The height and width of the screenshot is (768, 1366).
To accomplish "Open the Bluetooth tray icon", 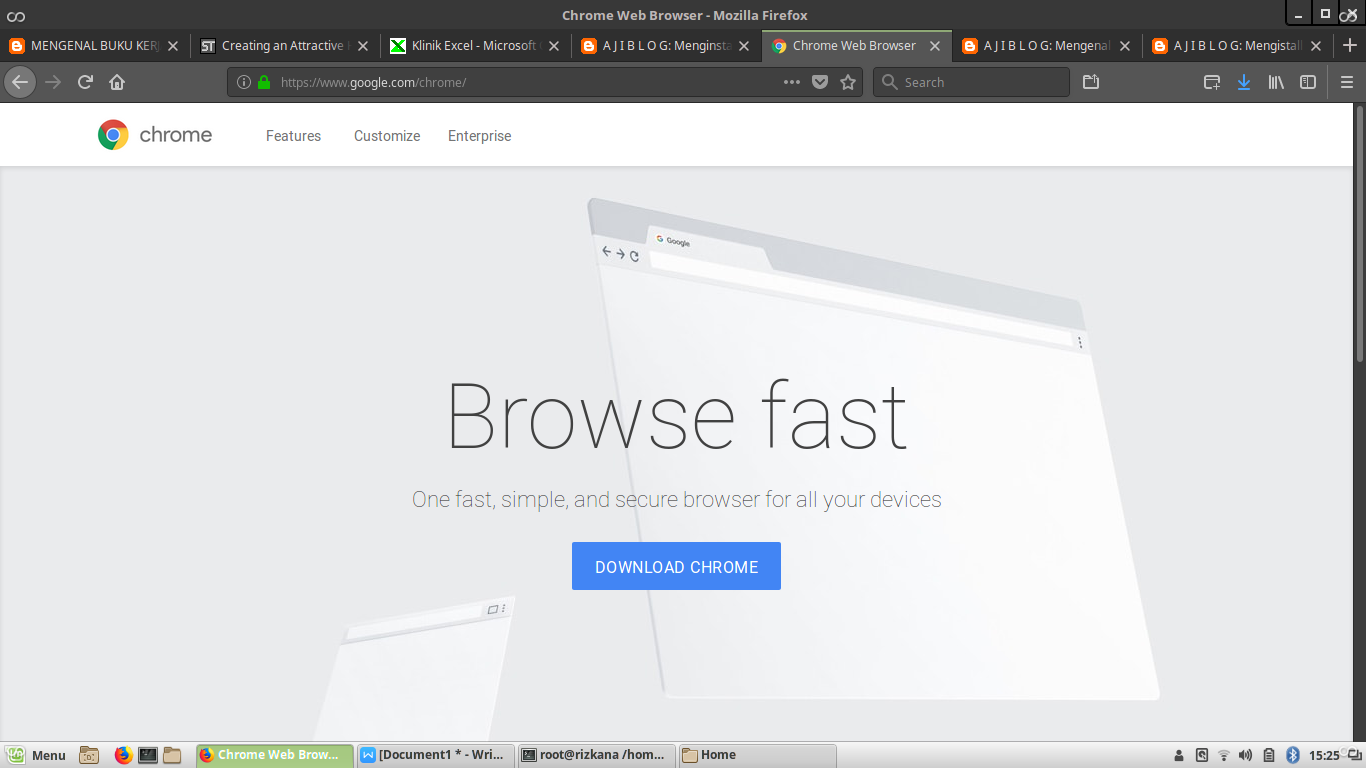I will tap(1292, 755).
